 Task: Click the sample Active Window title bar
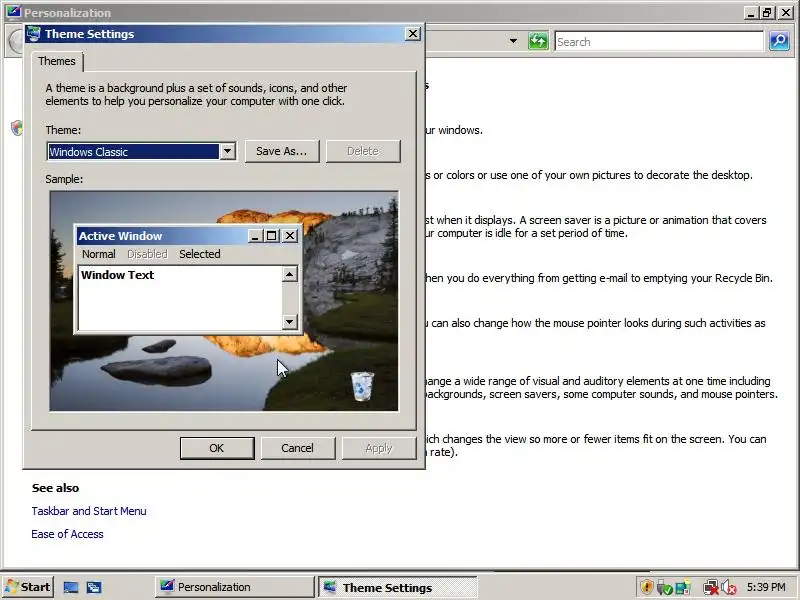188,236
